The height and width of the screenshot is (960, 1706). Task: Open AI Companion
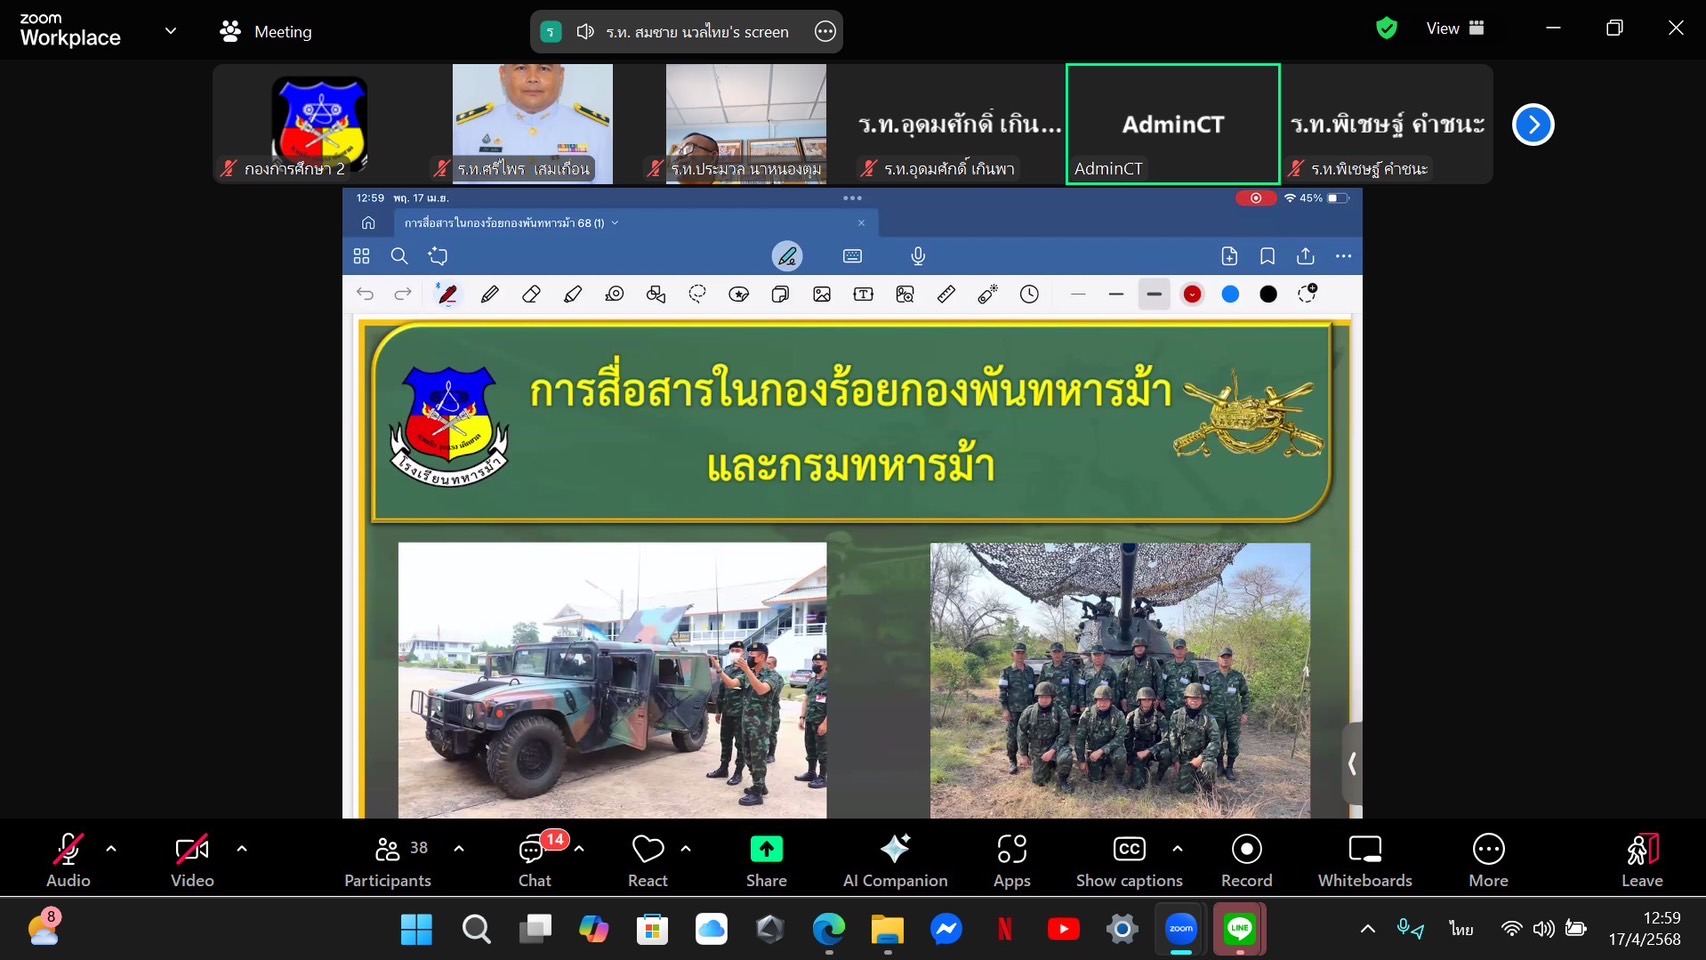pyautogui.click(x=894, y=861)
